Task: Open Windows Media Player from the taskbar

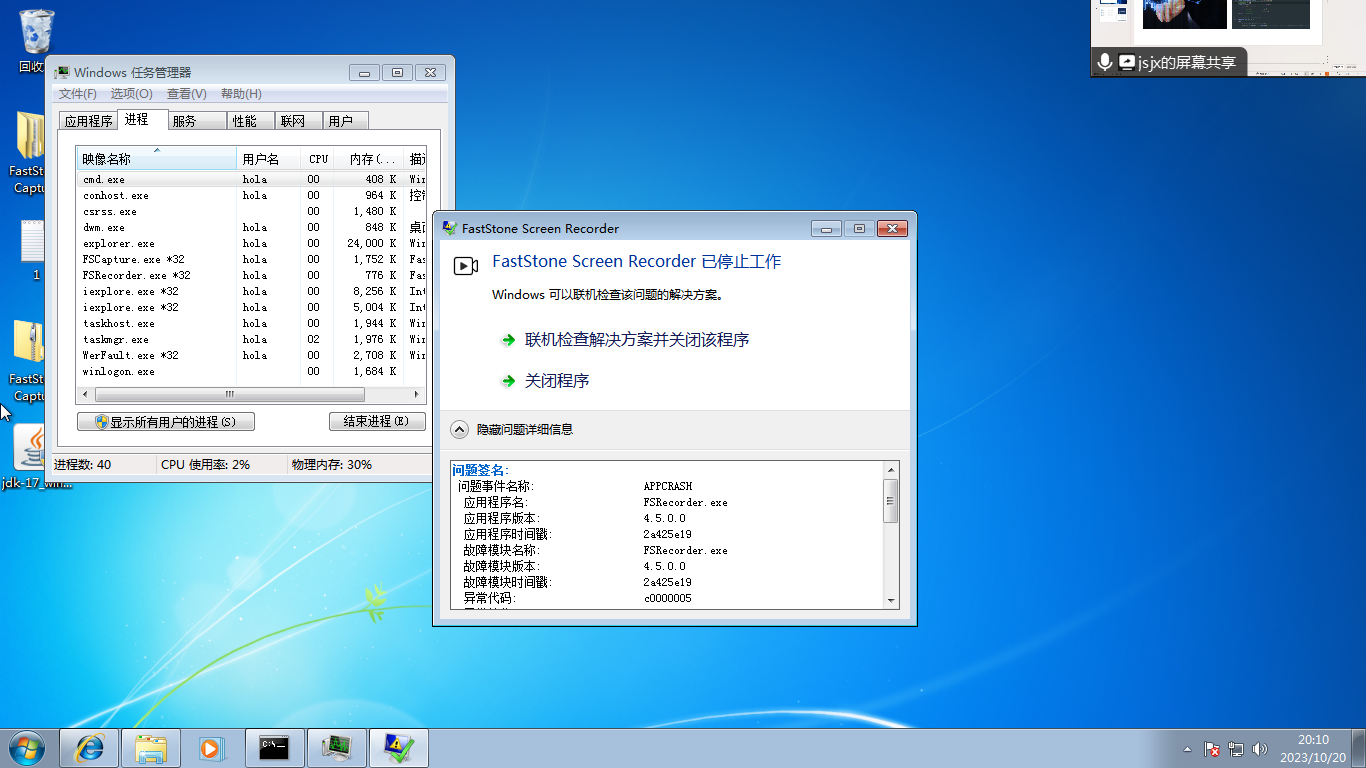Action: click(x=211, y=748)
